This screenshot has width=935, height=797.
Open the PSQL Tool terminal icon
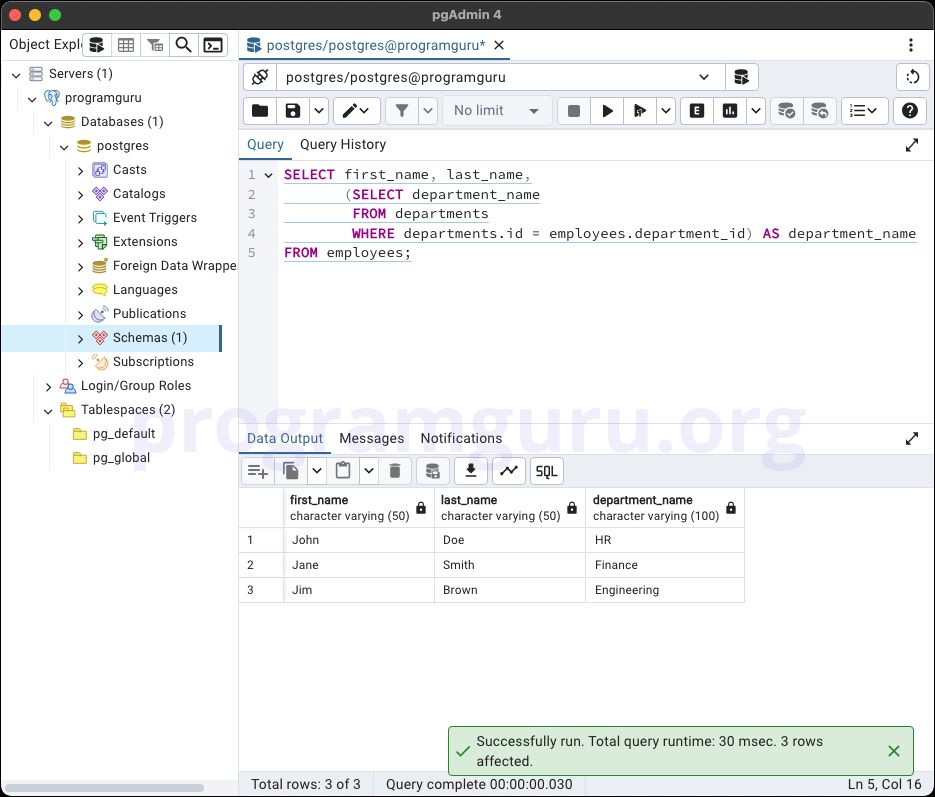[213, 45]
